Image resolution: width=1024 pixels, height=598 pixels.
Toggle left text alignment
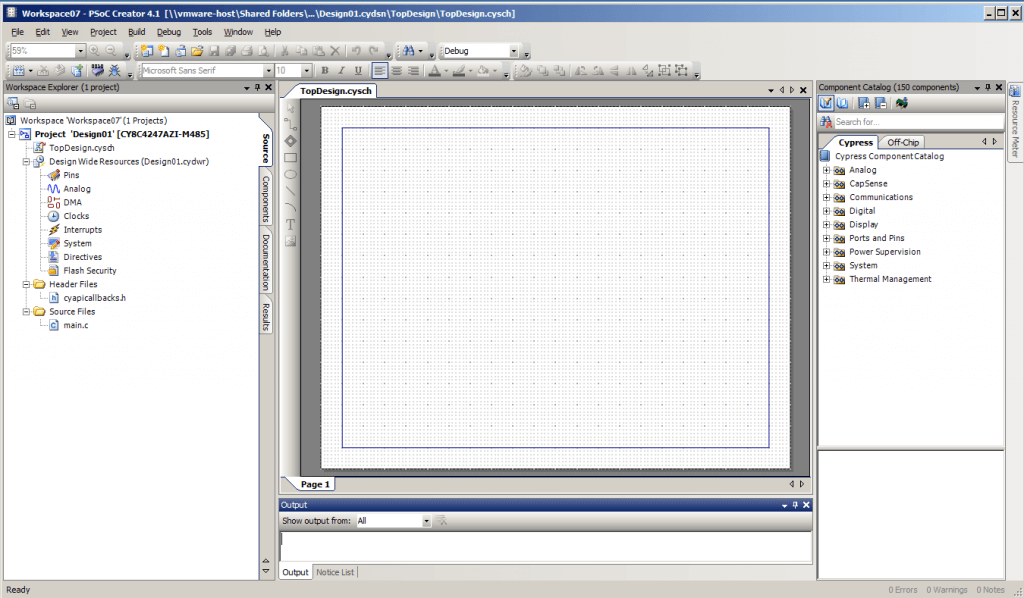379,71
